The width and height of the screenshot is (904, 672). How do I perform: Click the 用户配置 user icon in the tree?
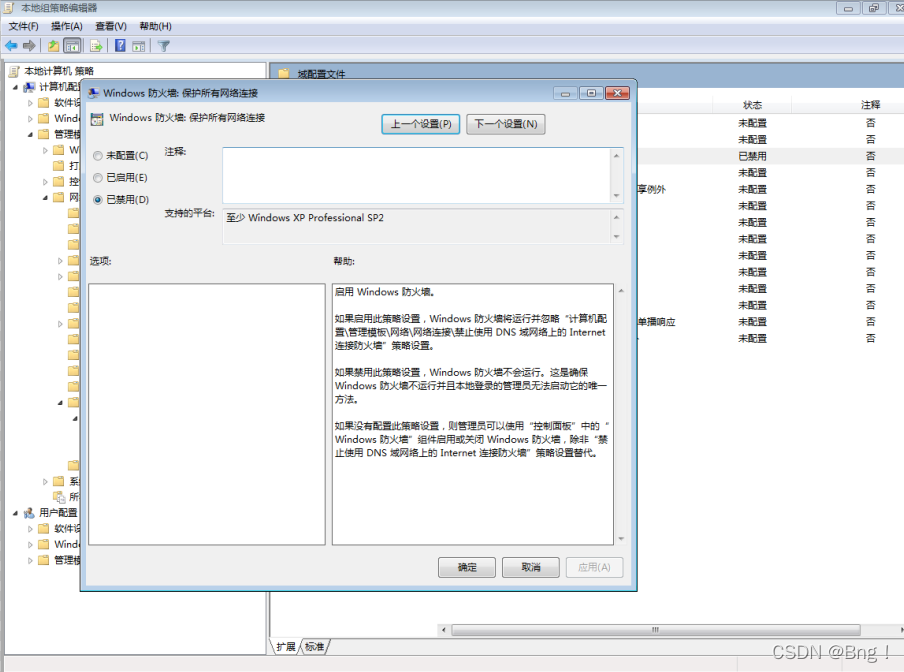pos(29,512)
